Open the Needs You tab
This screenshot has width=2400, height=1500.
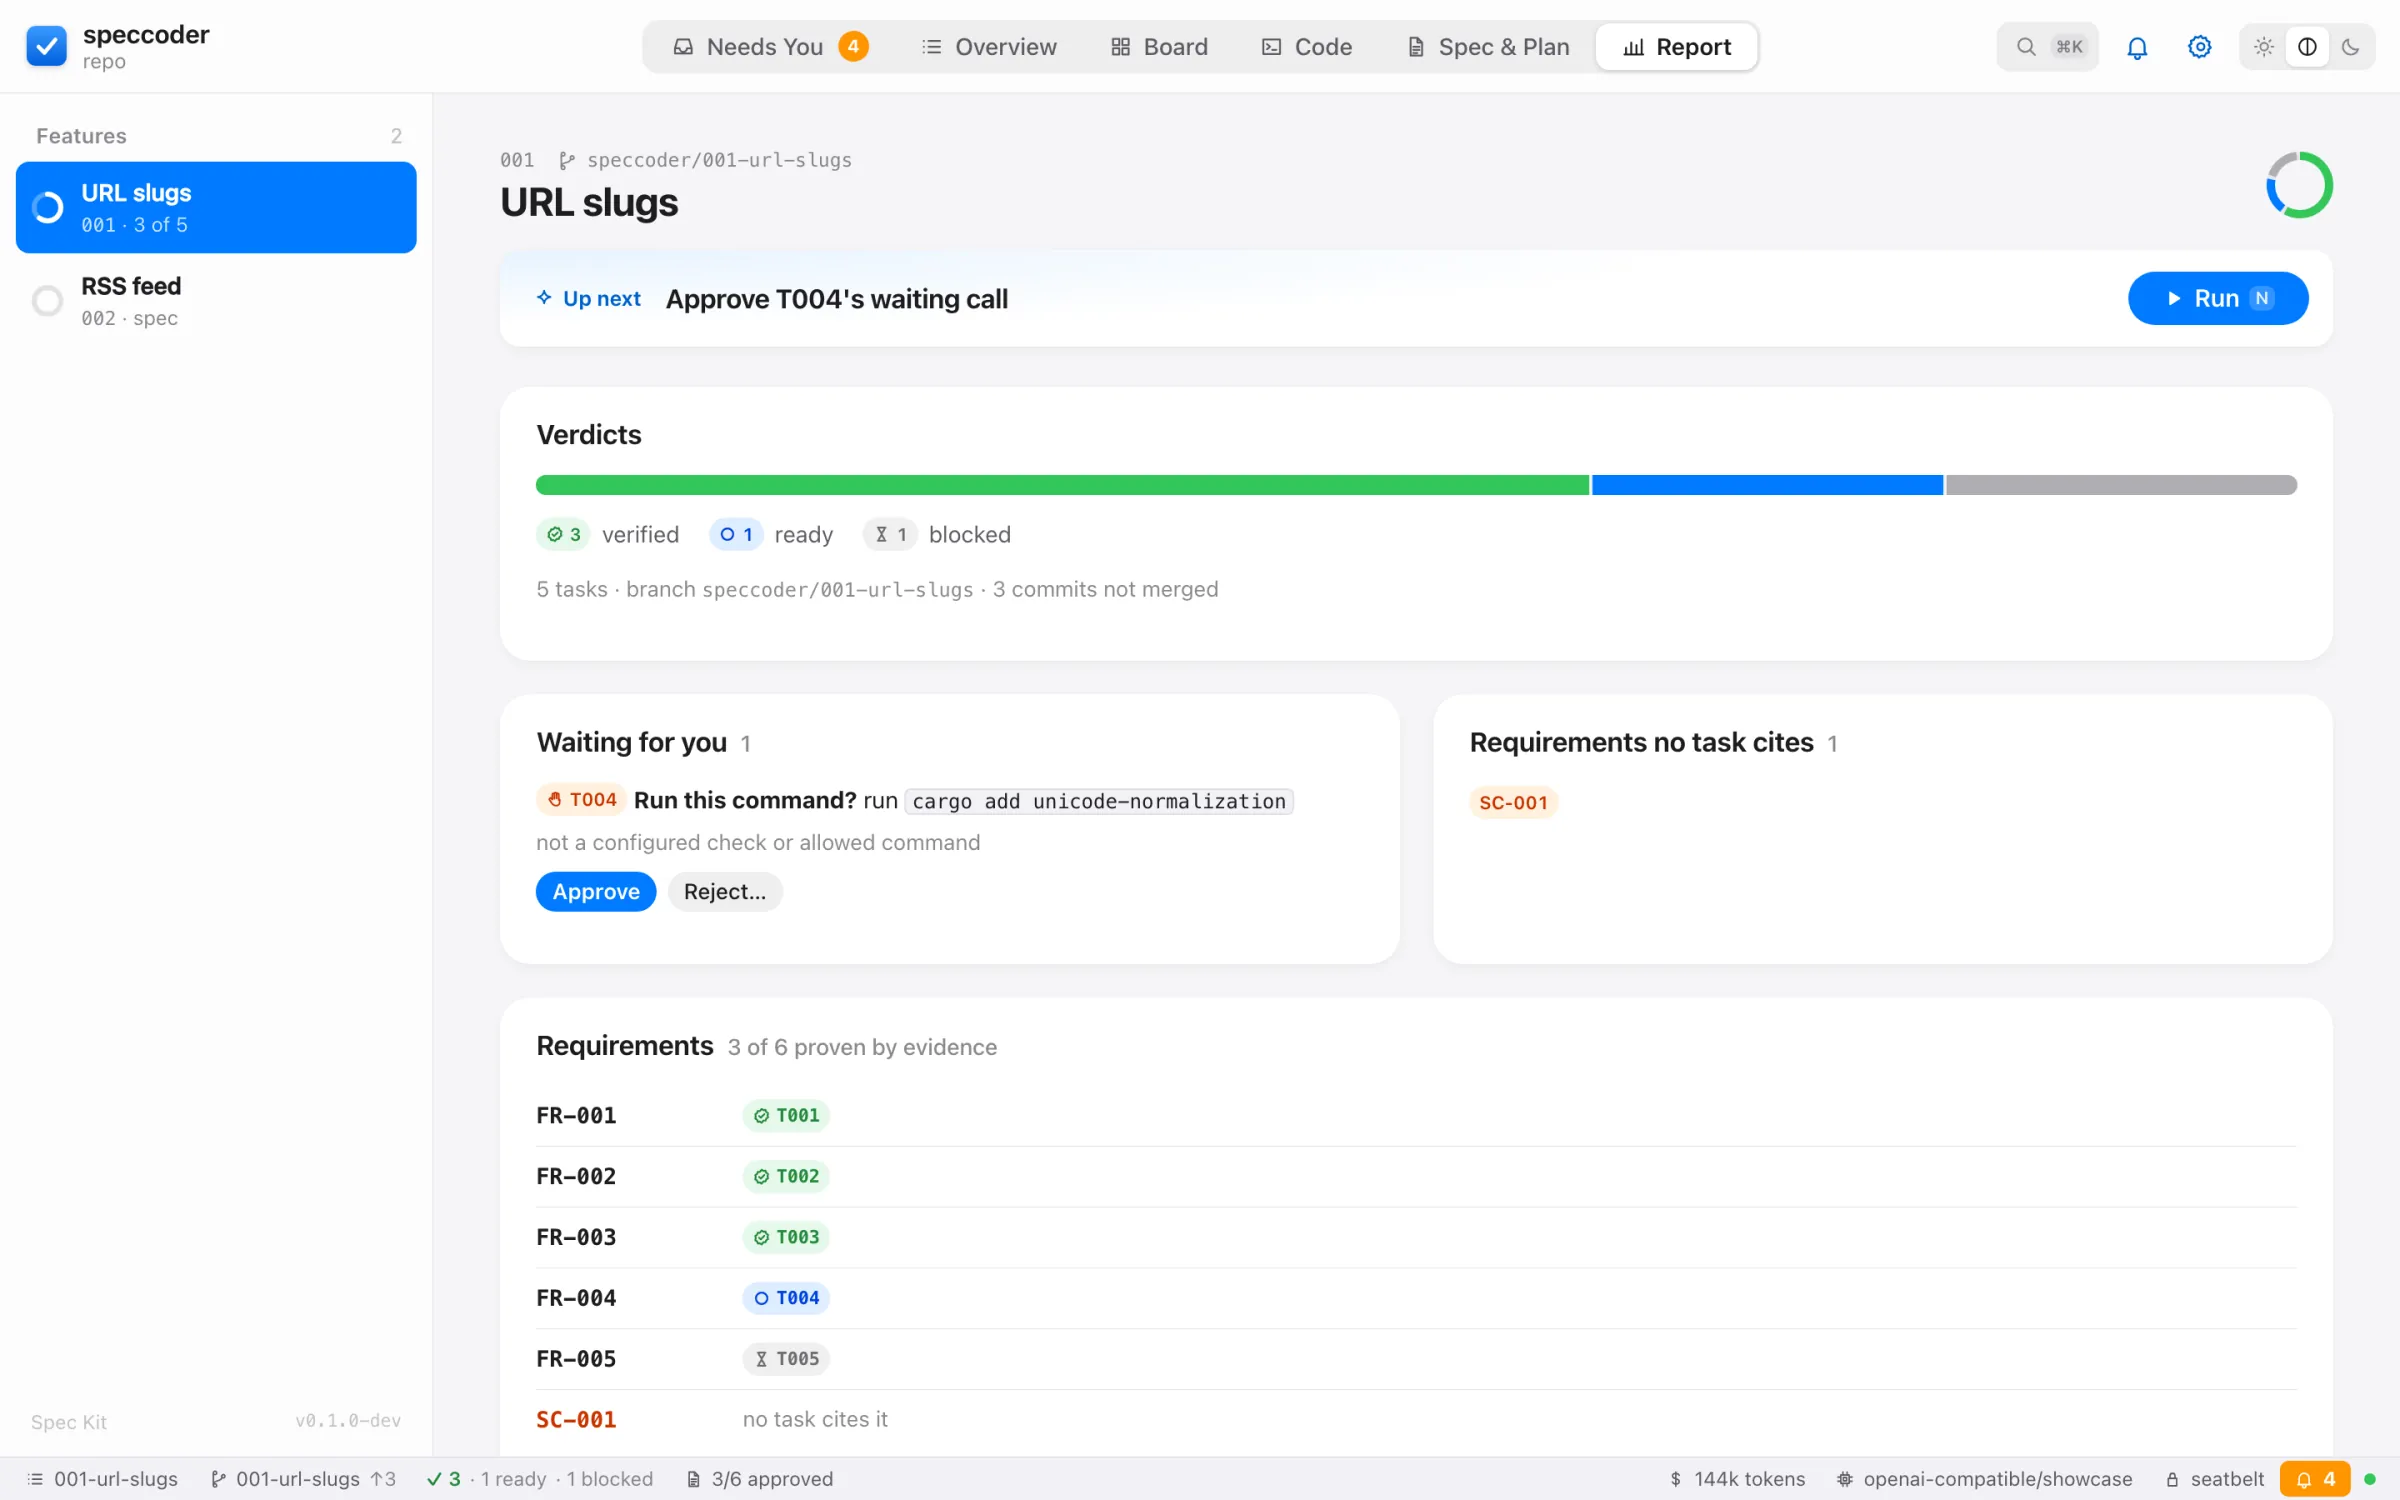point(770,47)
